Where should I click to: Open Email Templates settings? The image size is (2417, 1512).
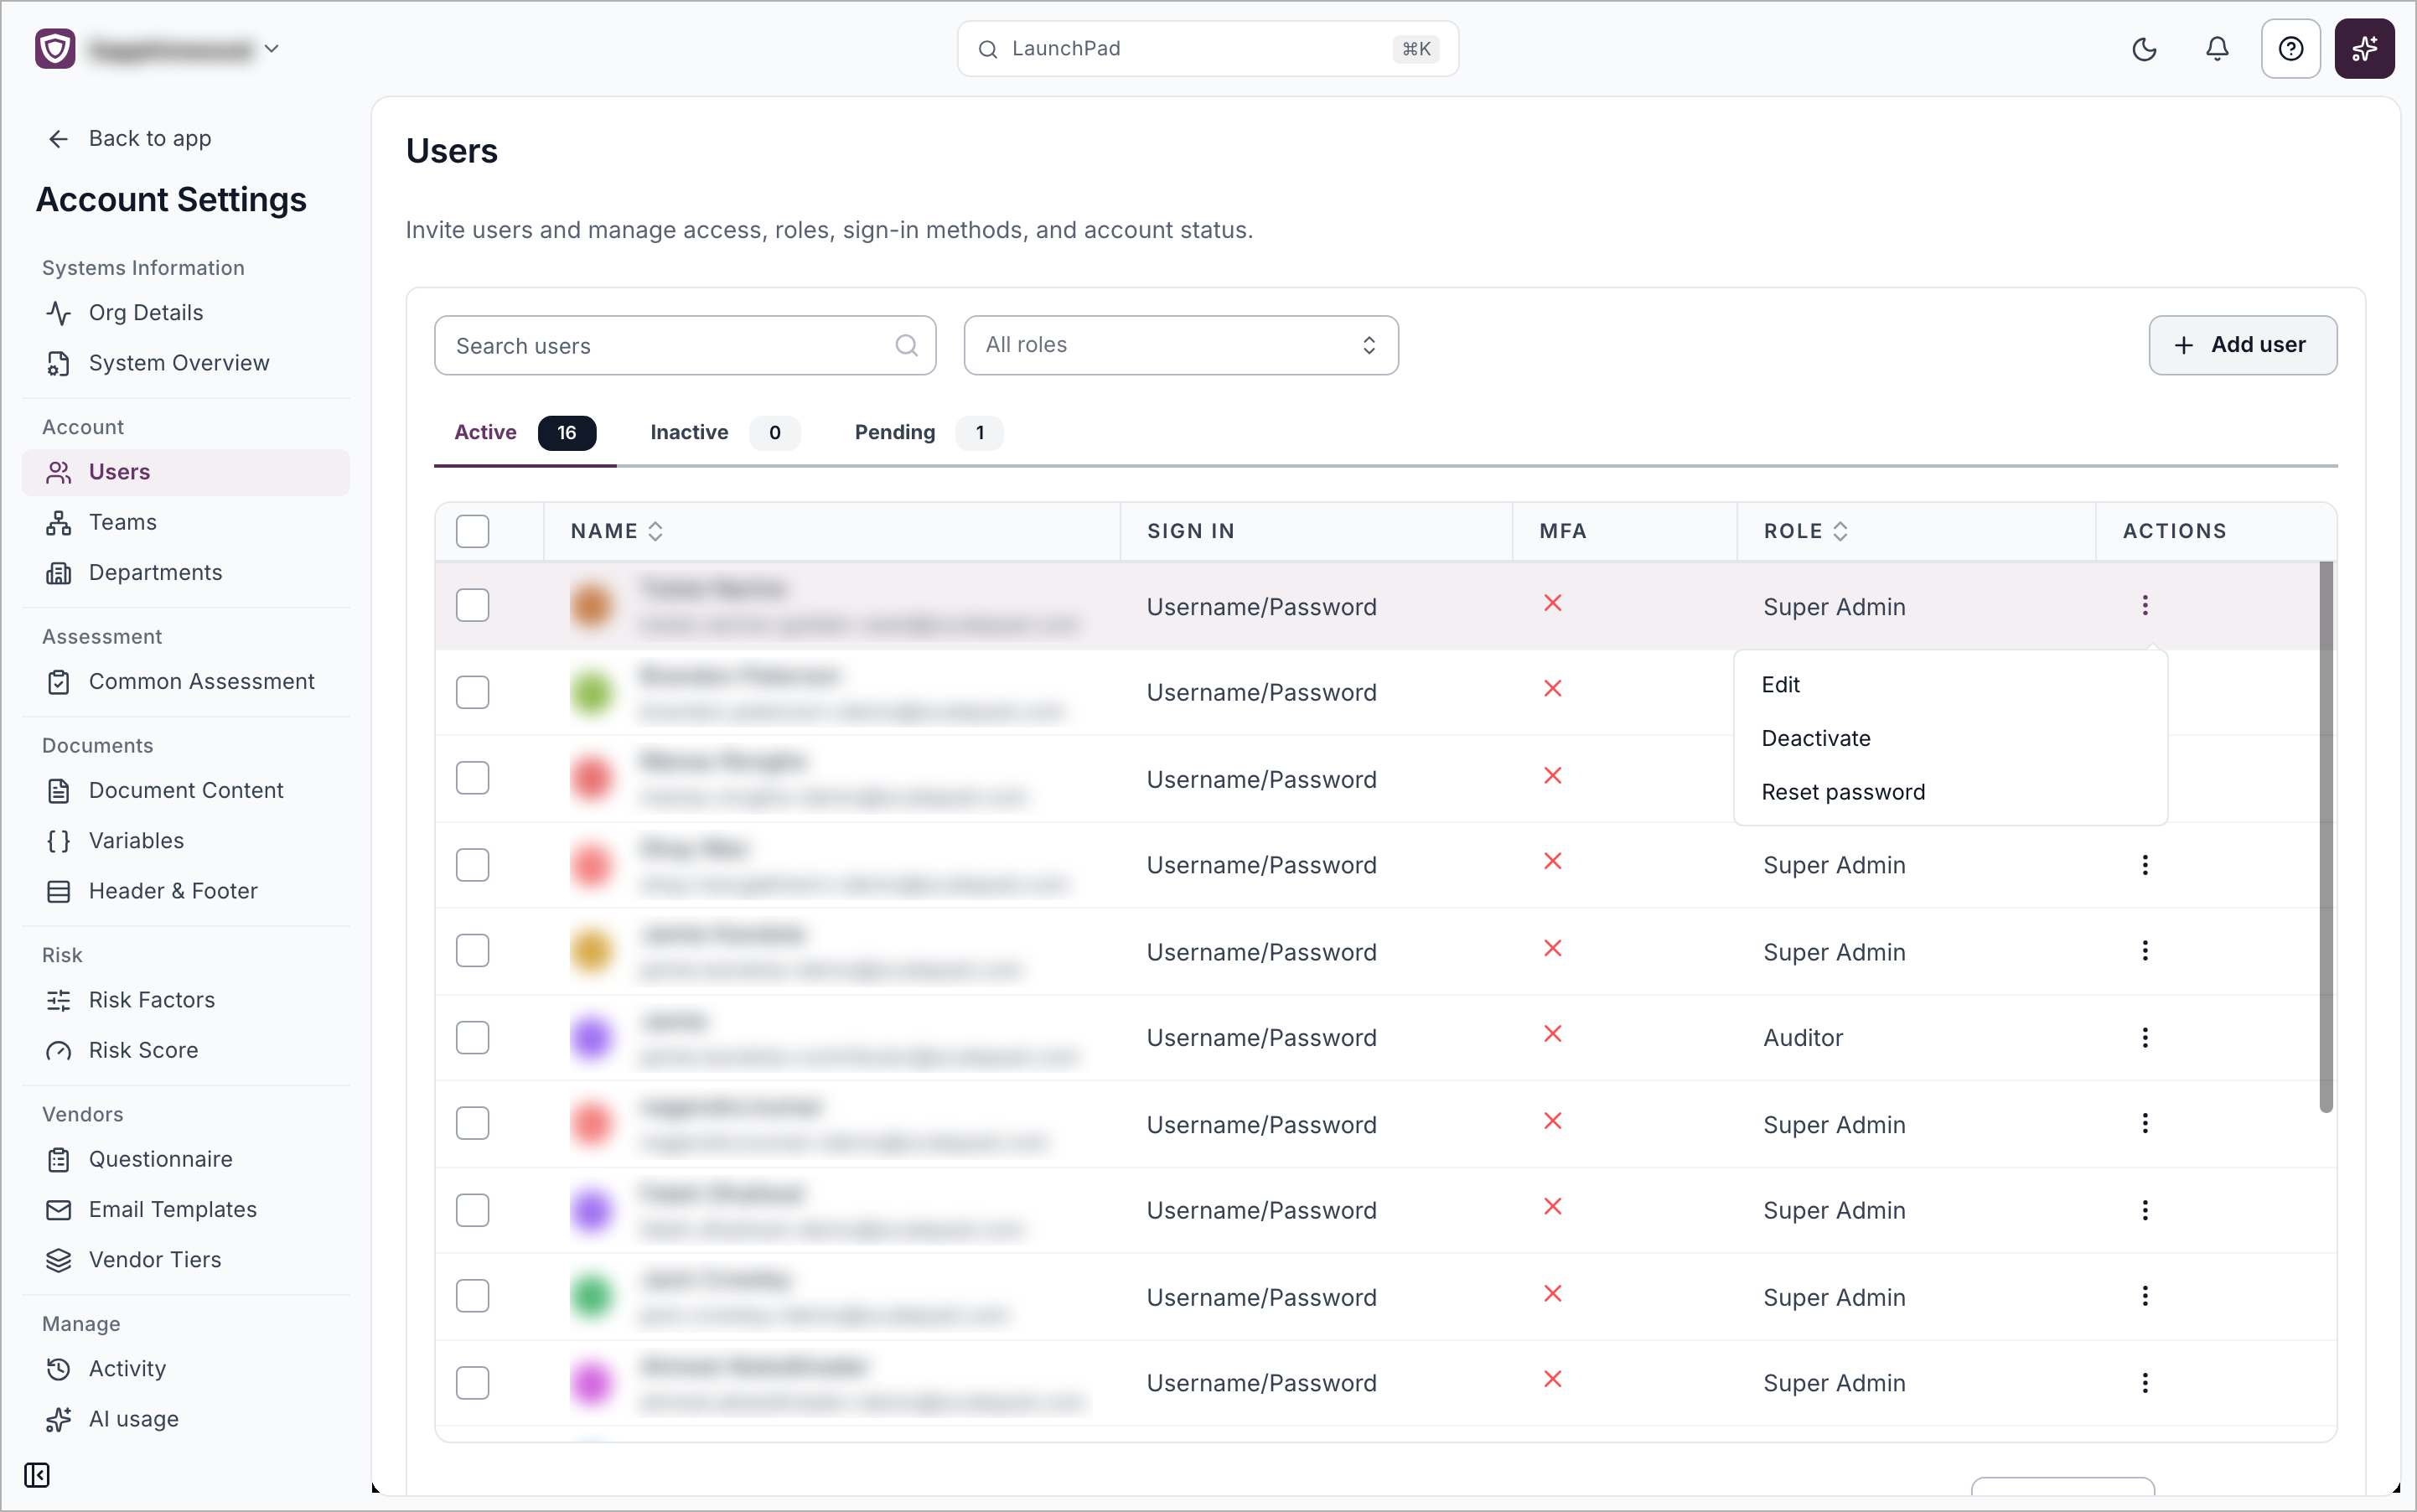[x=186, y=1210]
